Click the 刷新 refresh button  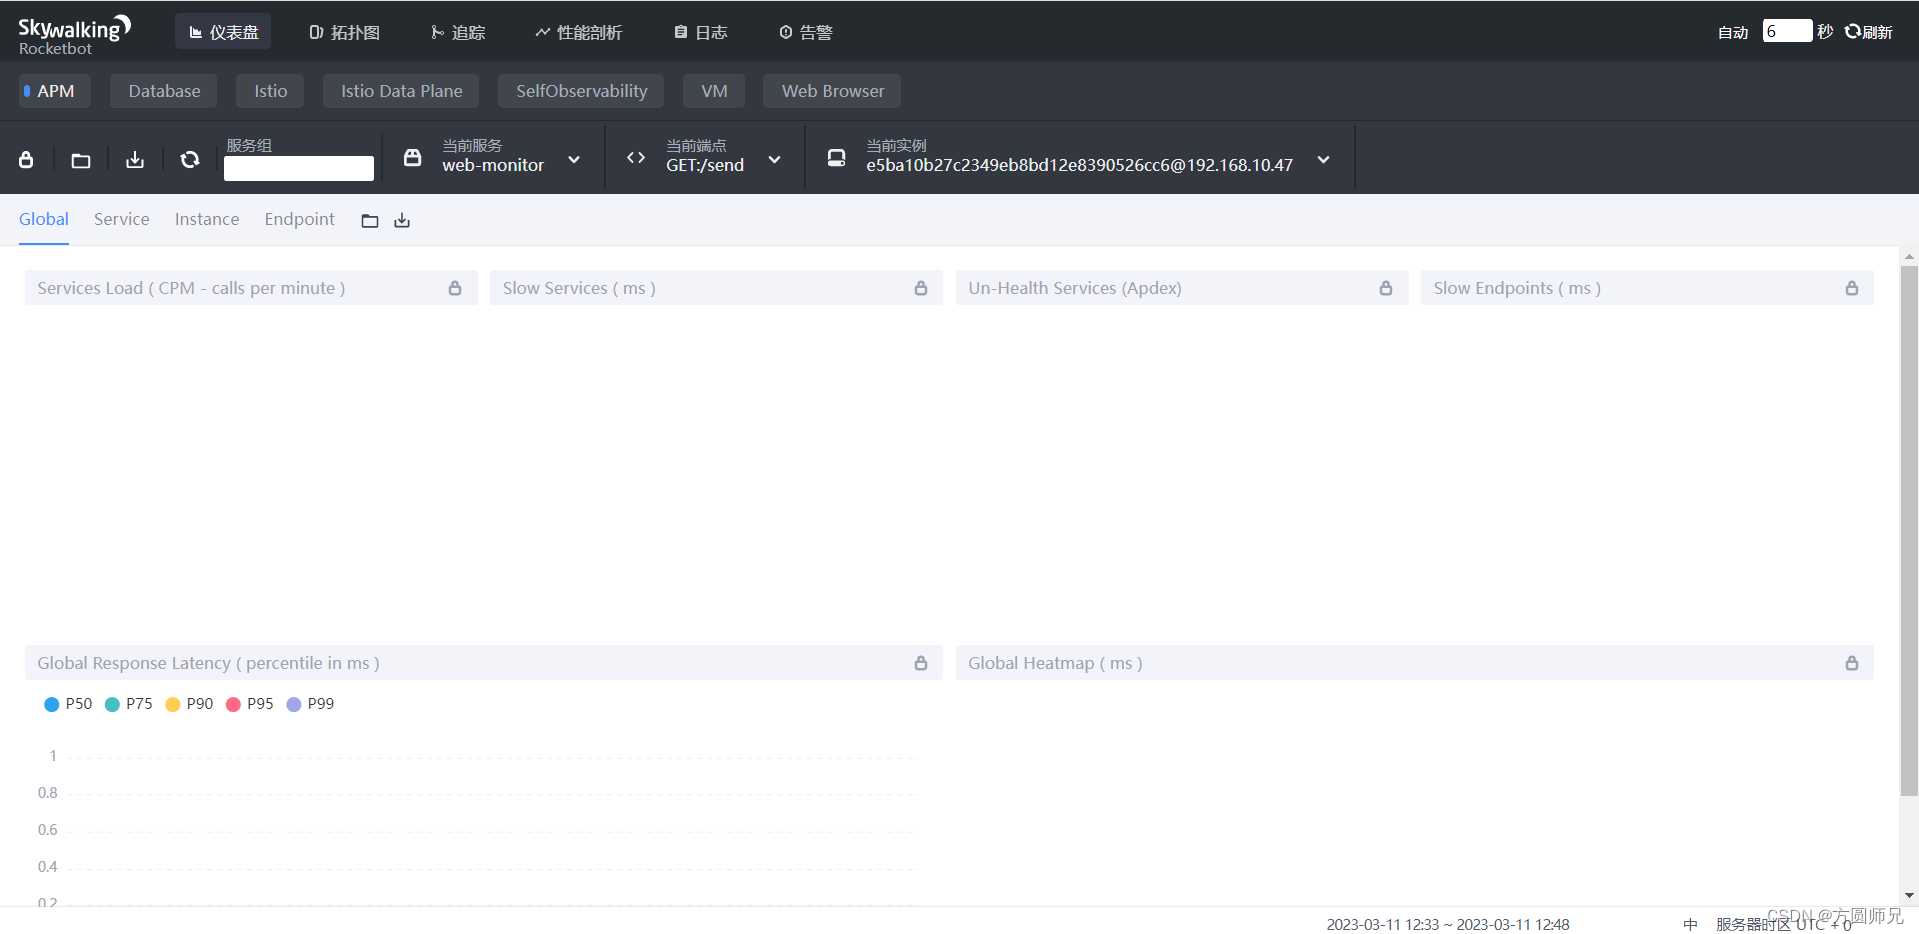click(x=1869, y=32)
